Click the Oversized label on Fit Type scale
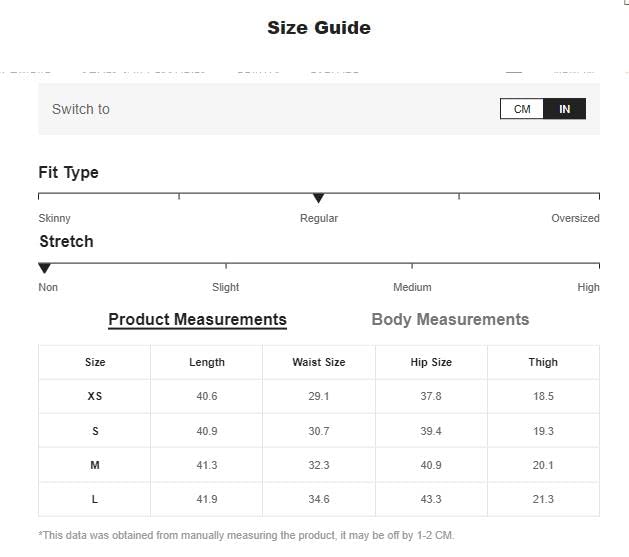 (x=575, y=218)
